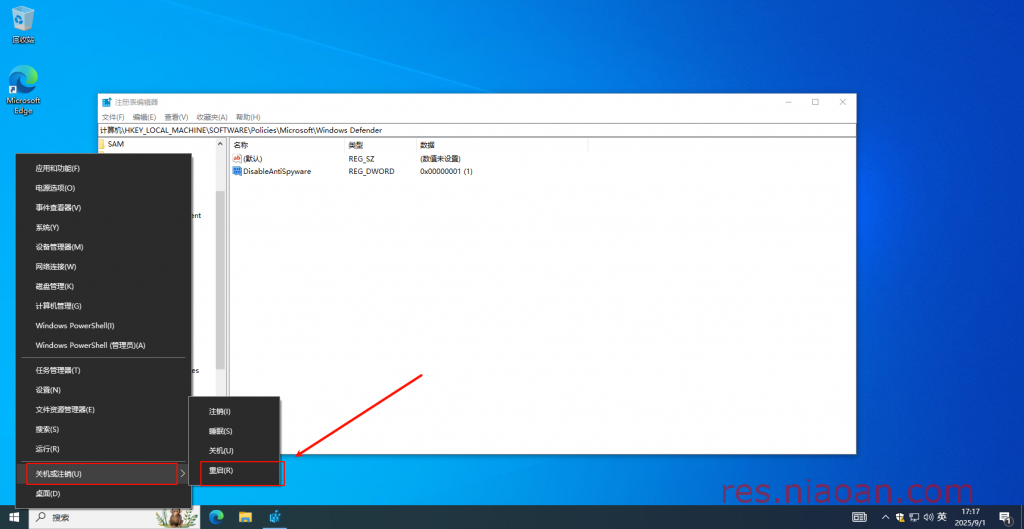
Task: Select 网络连接(W) menu entry
Action: (x=104, y=266)
